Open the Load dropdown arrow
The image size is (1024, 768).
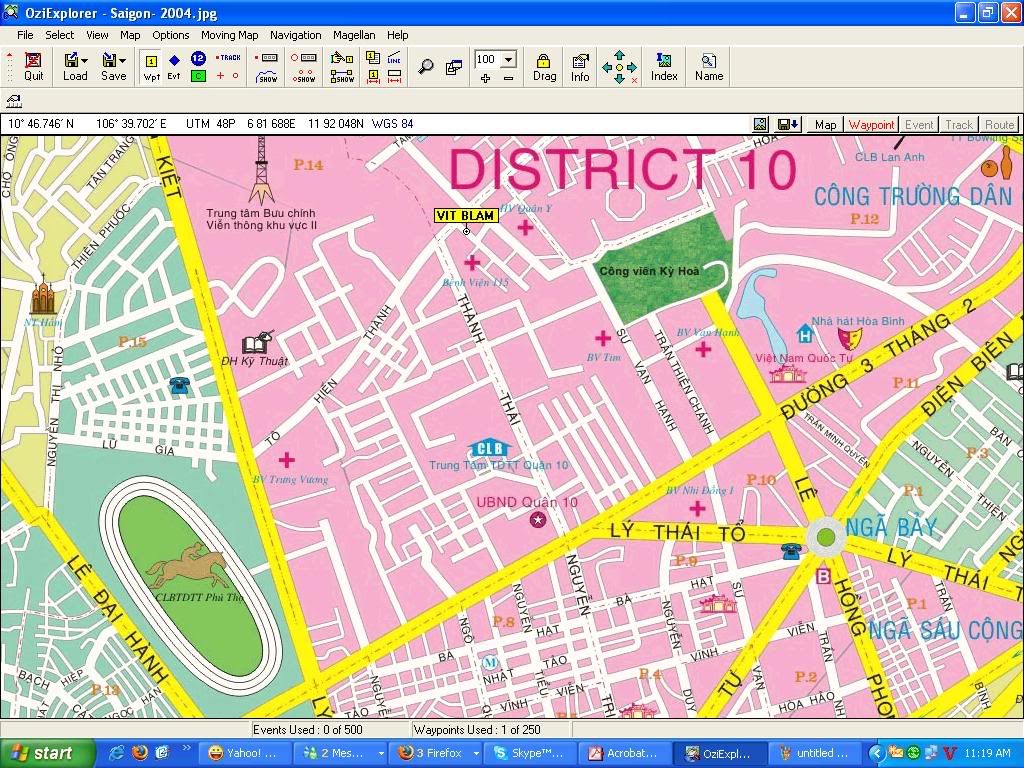84,61
